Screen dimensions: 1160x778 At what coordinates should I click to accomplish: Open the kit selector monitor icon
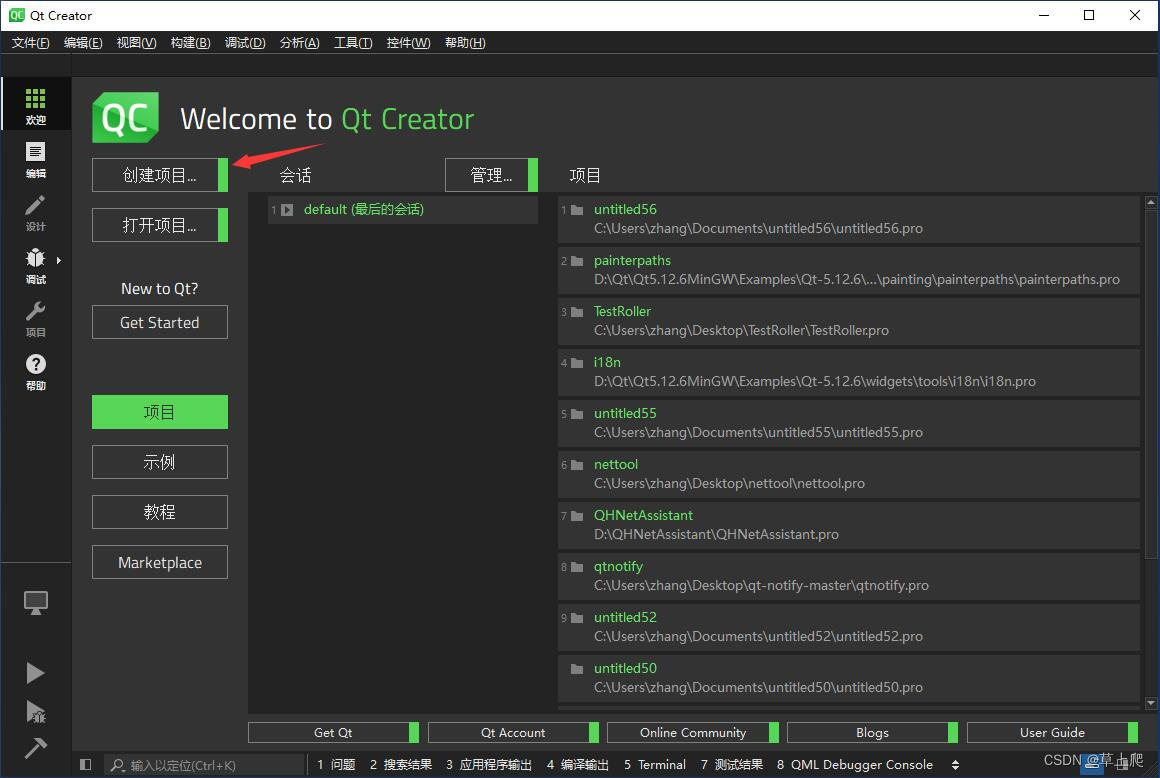35,602
